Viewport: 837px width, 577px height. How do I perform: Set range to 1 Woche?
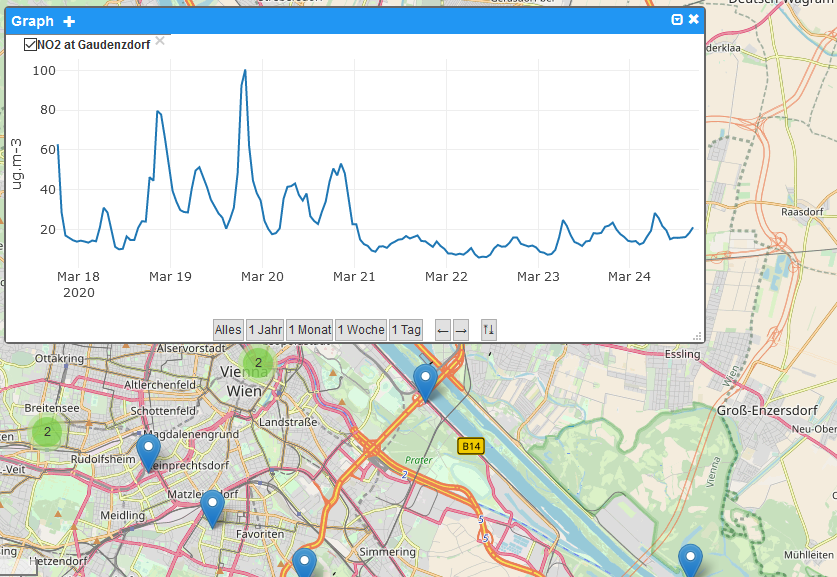[x=361, y=330]
